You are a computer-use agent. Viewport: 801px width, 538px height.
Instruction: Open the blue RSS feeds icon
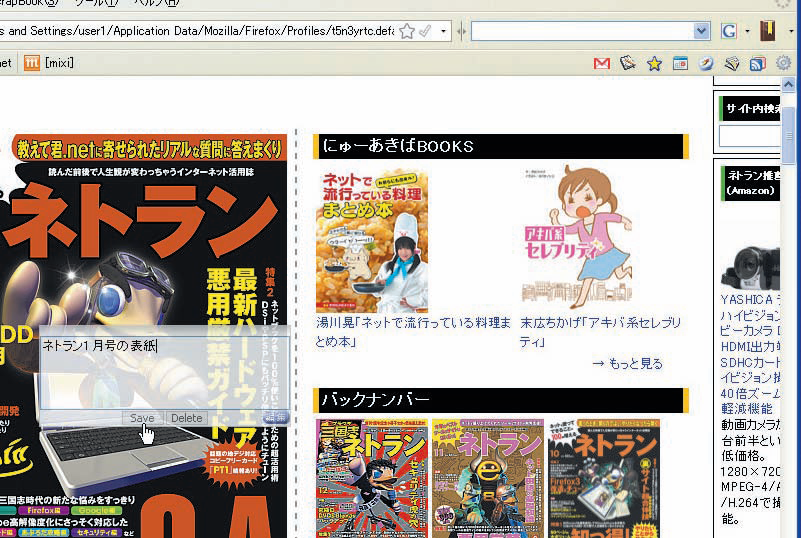tap(758, 64)
